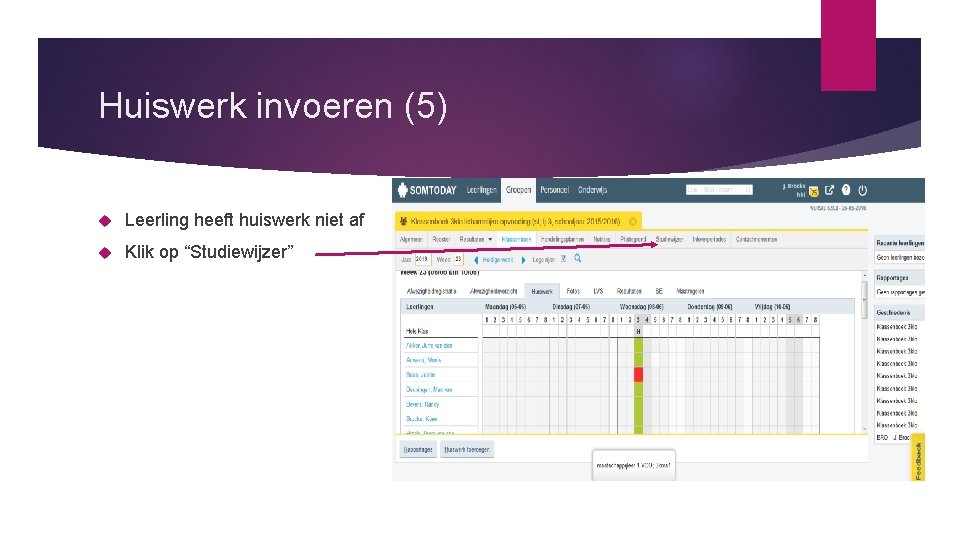Click the Vrijdag column header
Viewport: 960px width, 540px height.
[773, 307]
